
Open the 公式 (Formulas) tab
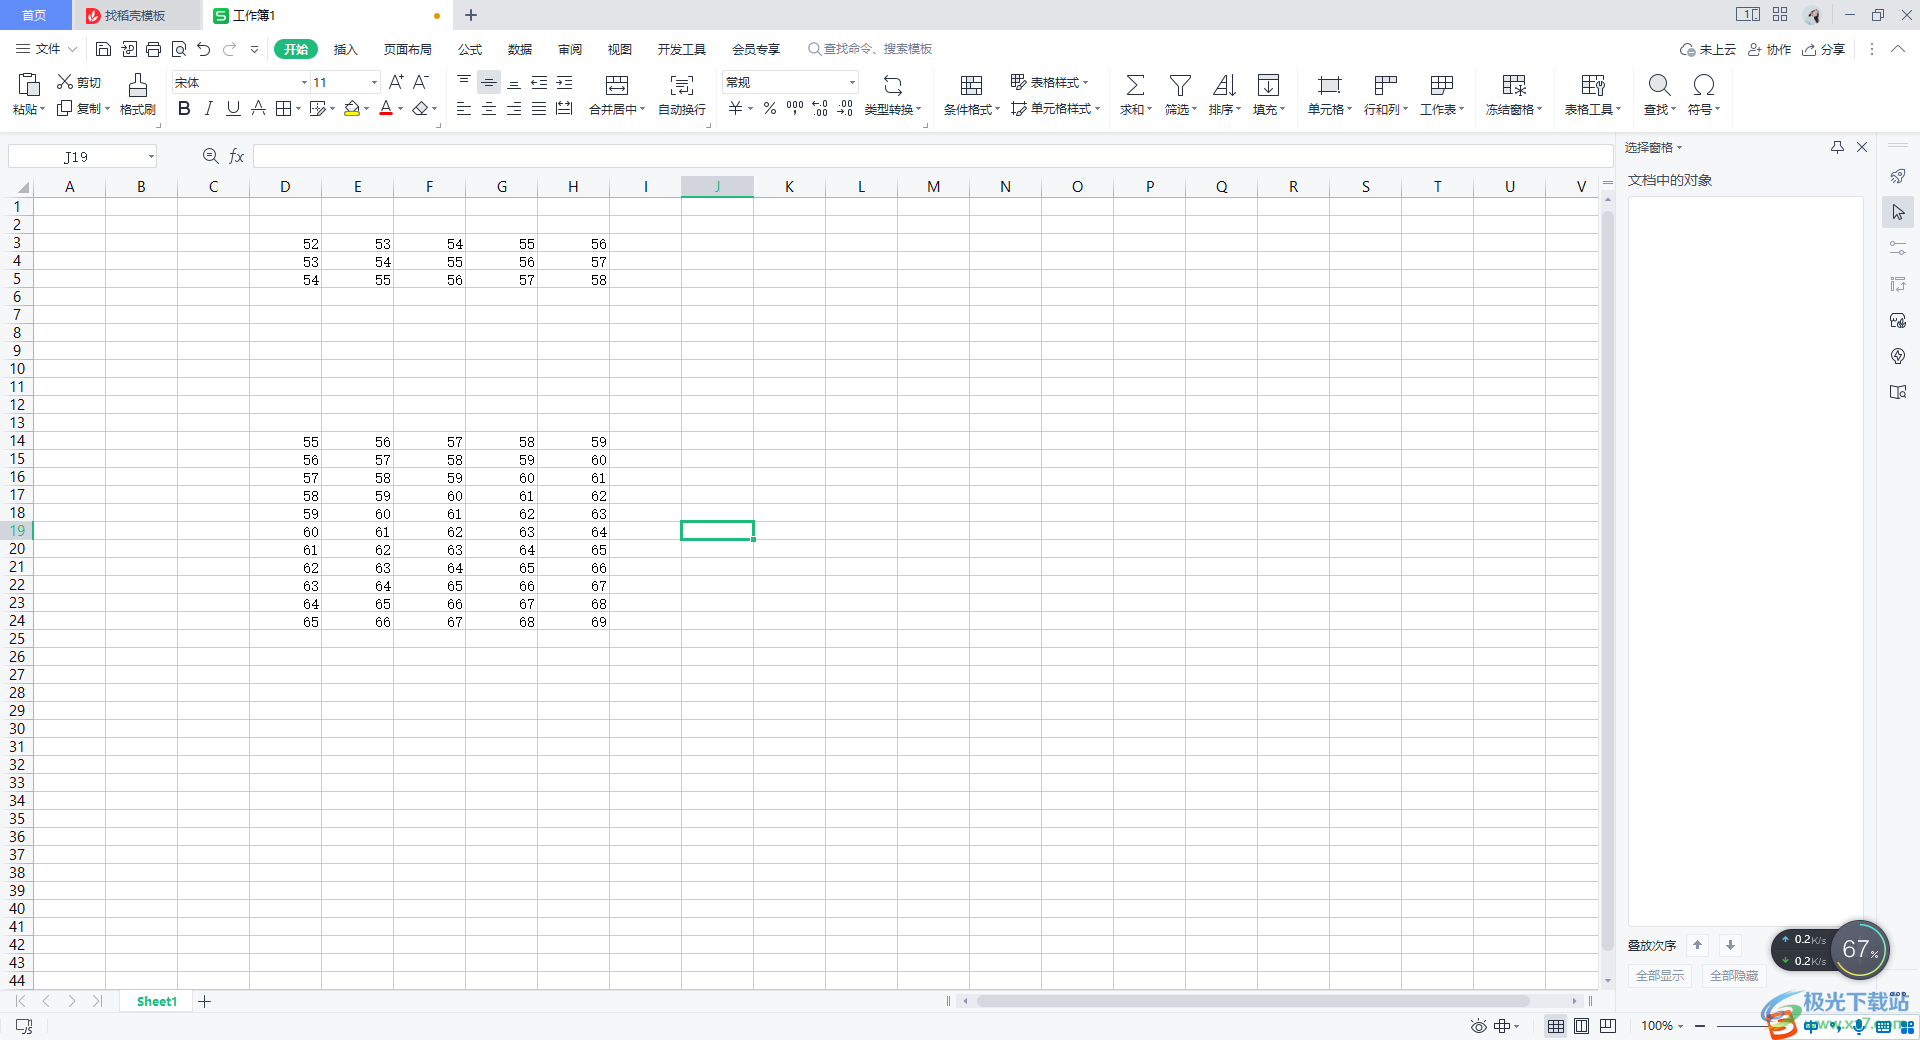[470, 49]
